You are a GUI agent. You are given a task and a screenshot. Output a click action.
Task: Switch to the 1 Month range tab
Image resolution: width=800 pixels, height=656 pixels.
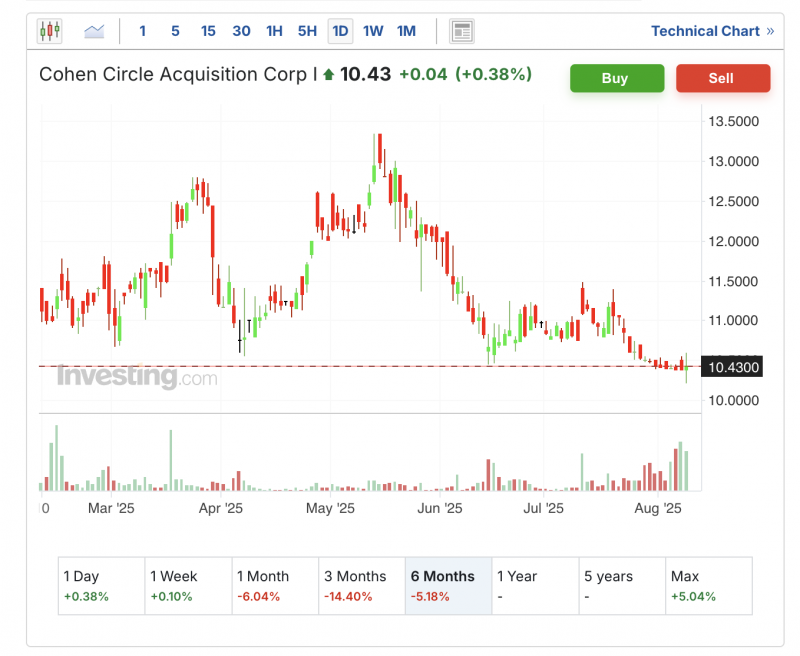pyautogui.click(x=274, y=586)
